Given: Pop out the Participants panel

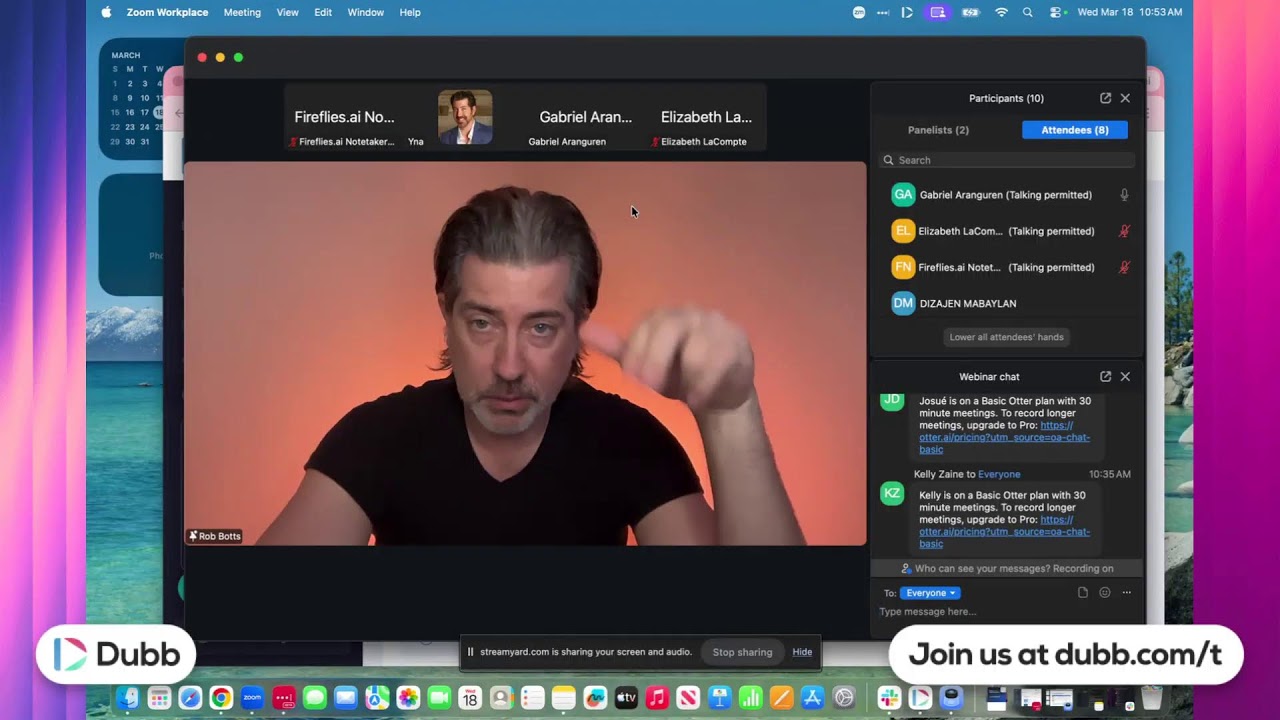Looking at the screenshot, I should point(1105,98).
